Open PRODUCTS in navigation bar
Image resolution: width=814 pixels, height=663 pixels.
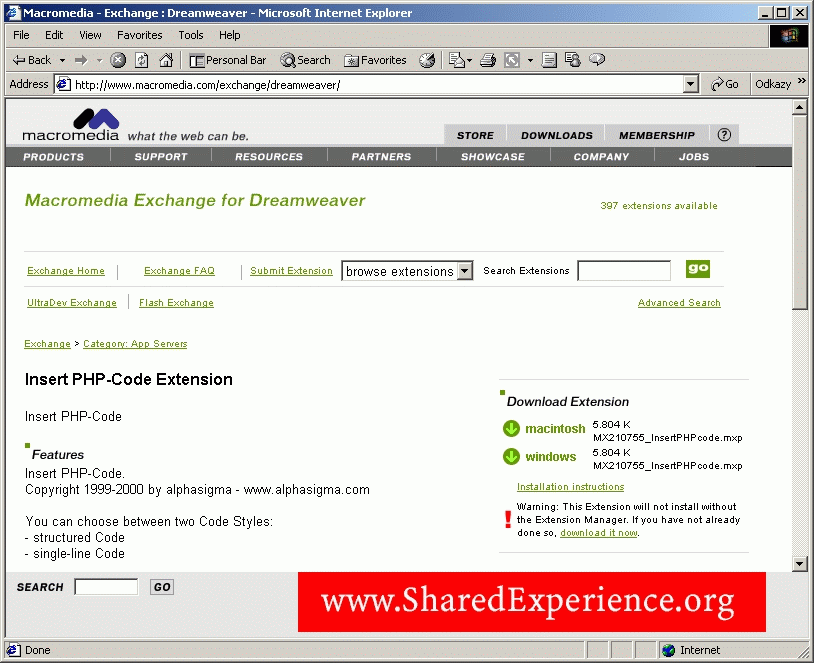53,157
